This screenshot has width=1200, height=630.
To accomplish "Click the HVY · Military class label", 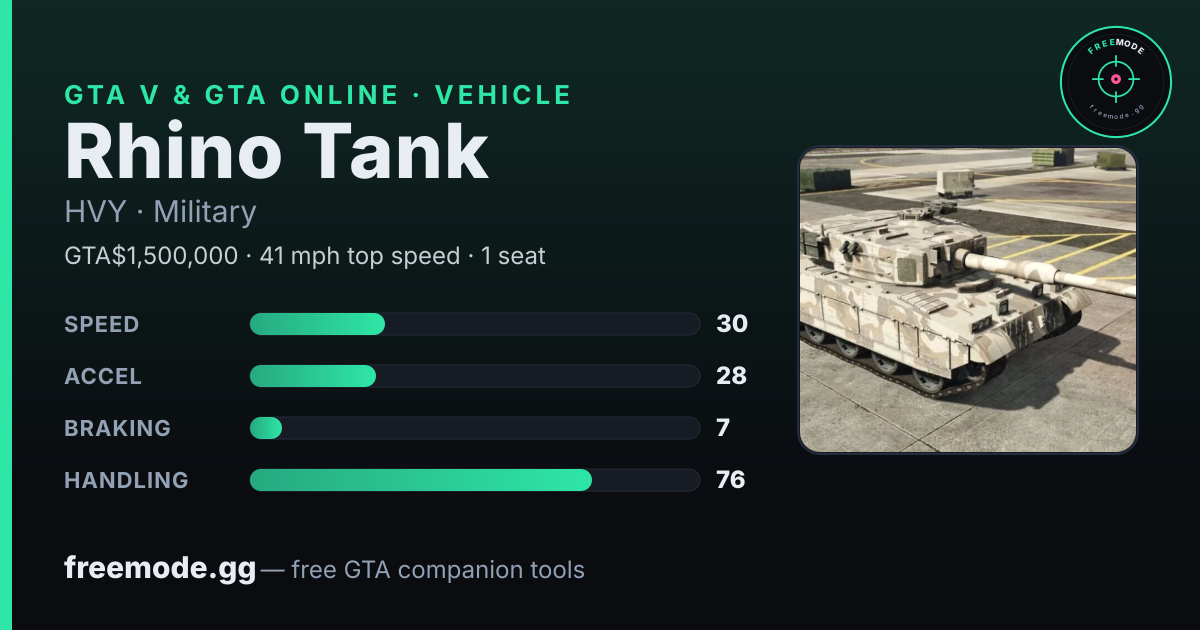I will point(160,212).
